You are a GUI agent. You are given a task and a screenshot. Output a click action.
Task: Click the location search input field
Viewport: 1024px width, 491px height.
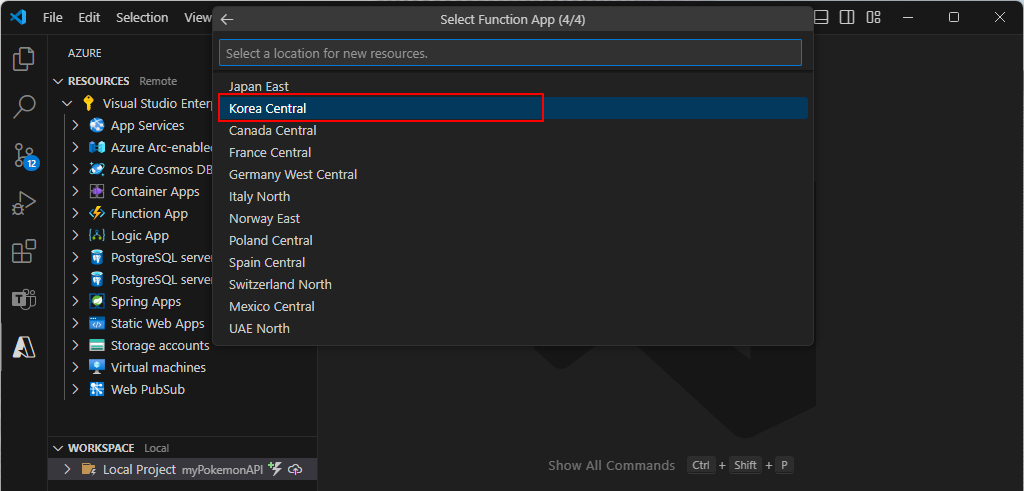coord(510,53)
